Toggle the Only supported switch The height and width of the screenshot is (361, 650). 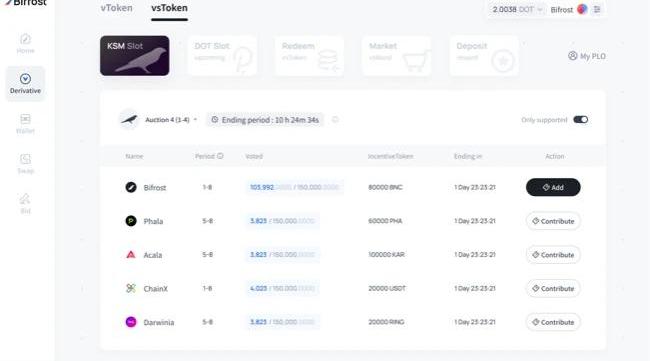click(x=580, y=120)
